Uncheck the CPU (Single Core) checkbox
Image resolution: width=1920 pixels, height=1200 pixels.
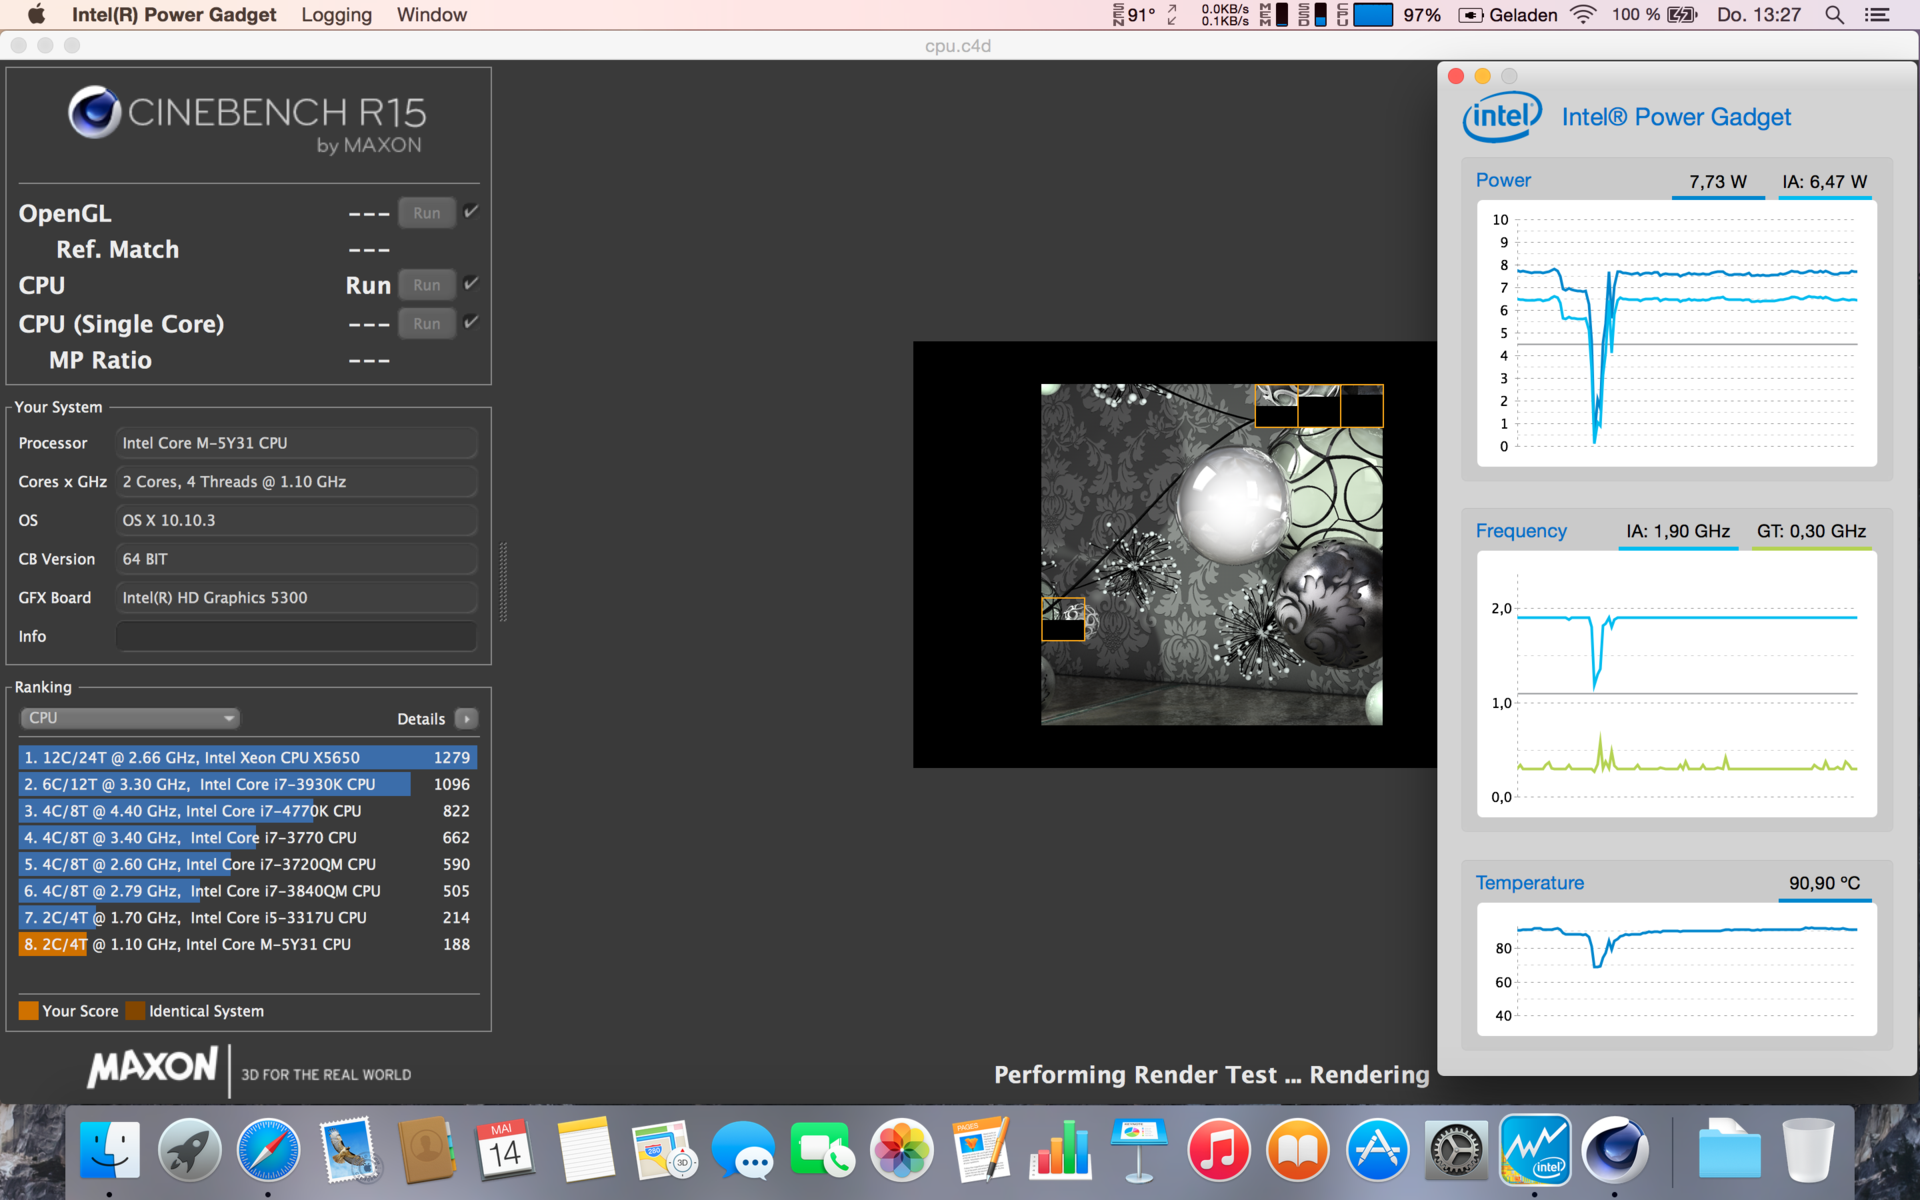pyautogui.click(x=471, y=322)
